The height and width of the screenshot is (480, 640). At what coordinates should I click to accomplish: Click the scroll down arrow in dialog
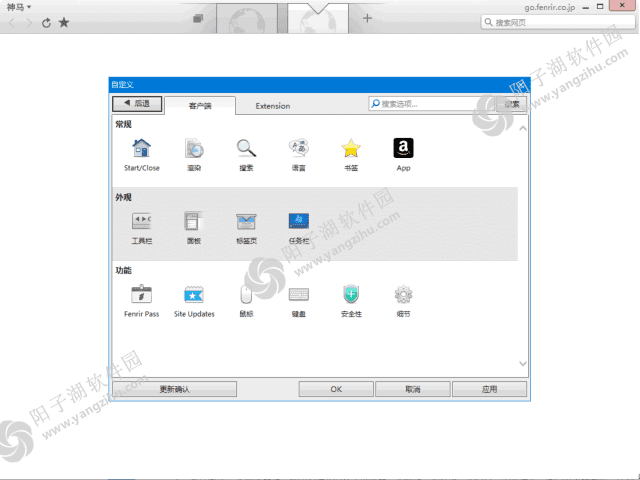(x=523, y=363)
